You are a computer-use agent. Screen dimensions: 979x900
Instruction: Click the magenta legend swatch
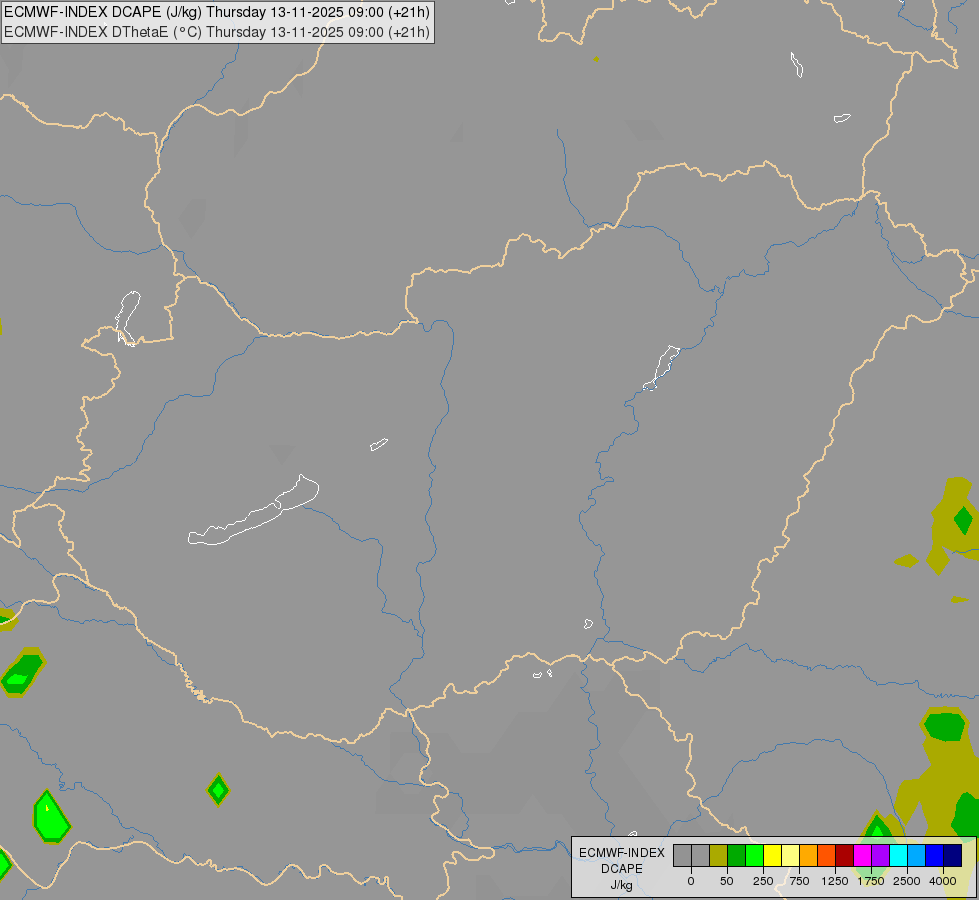pos(862,856)
